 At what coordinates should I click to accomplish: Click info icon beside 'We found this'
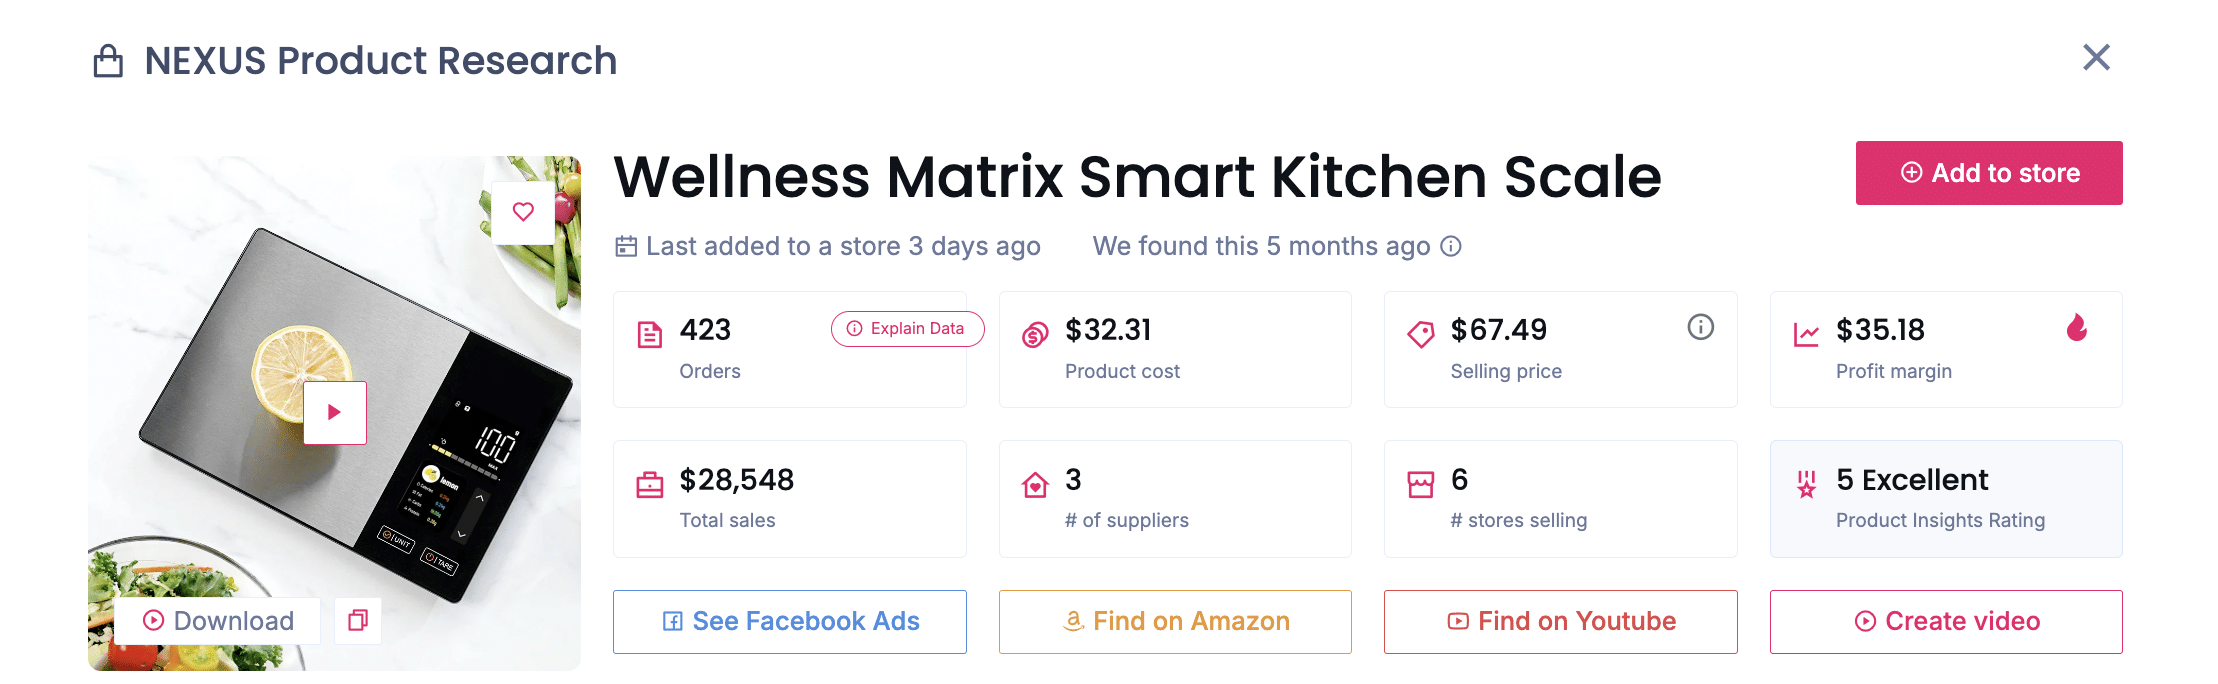coord(1451,246)
